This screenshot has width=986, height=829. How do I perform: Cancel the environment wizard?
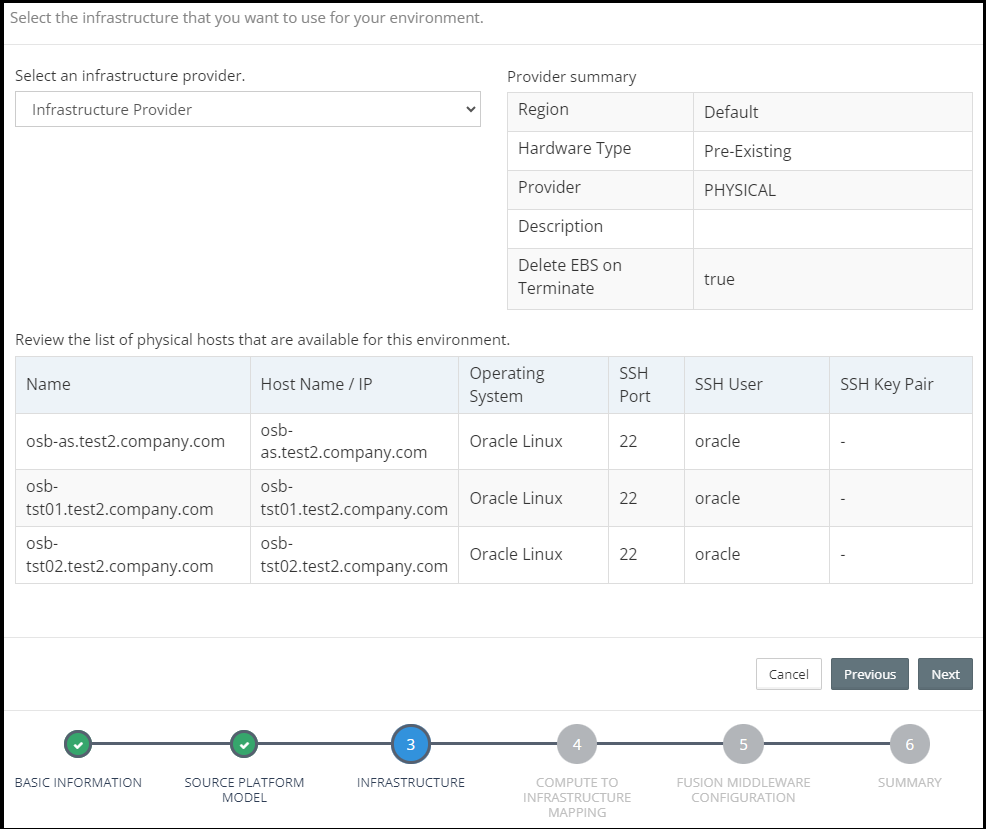click(x=788, y=674)
